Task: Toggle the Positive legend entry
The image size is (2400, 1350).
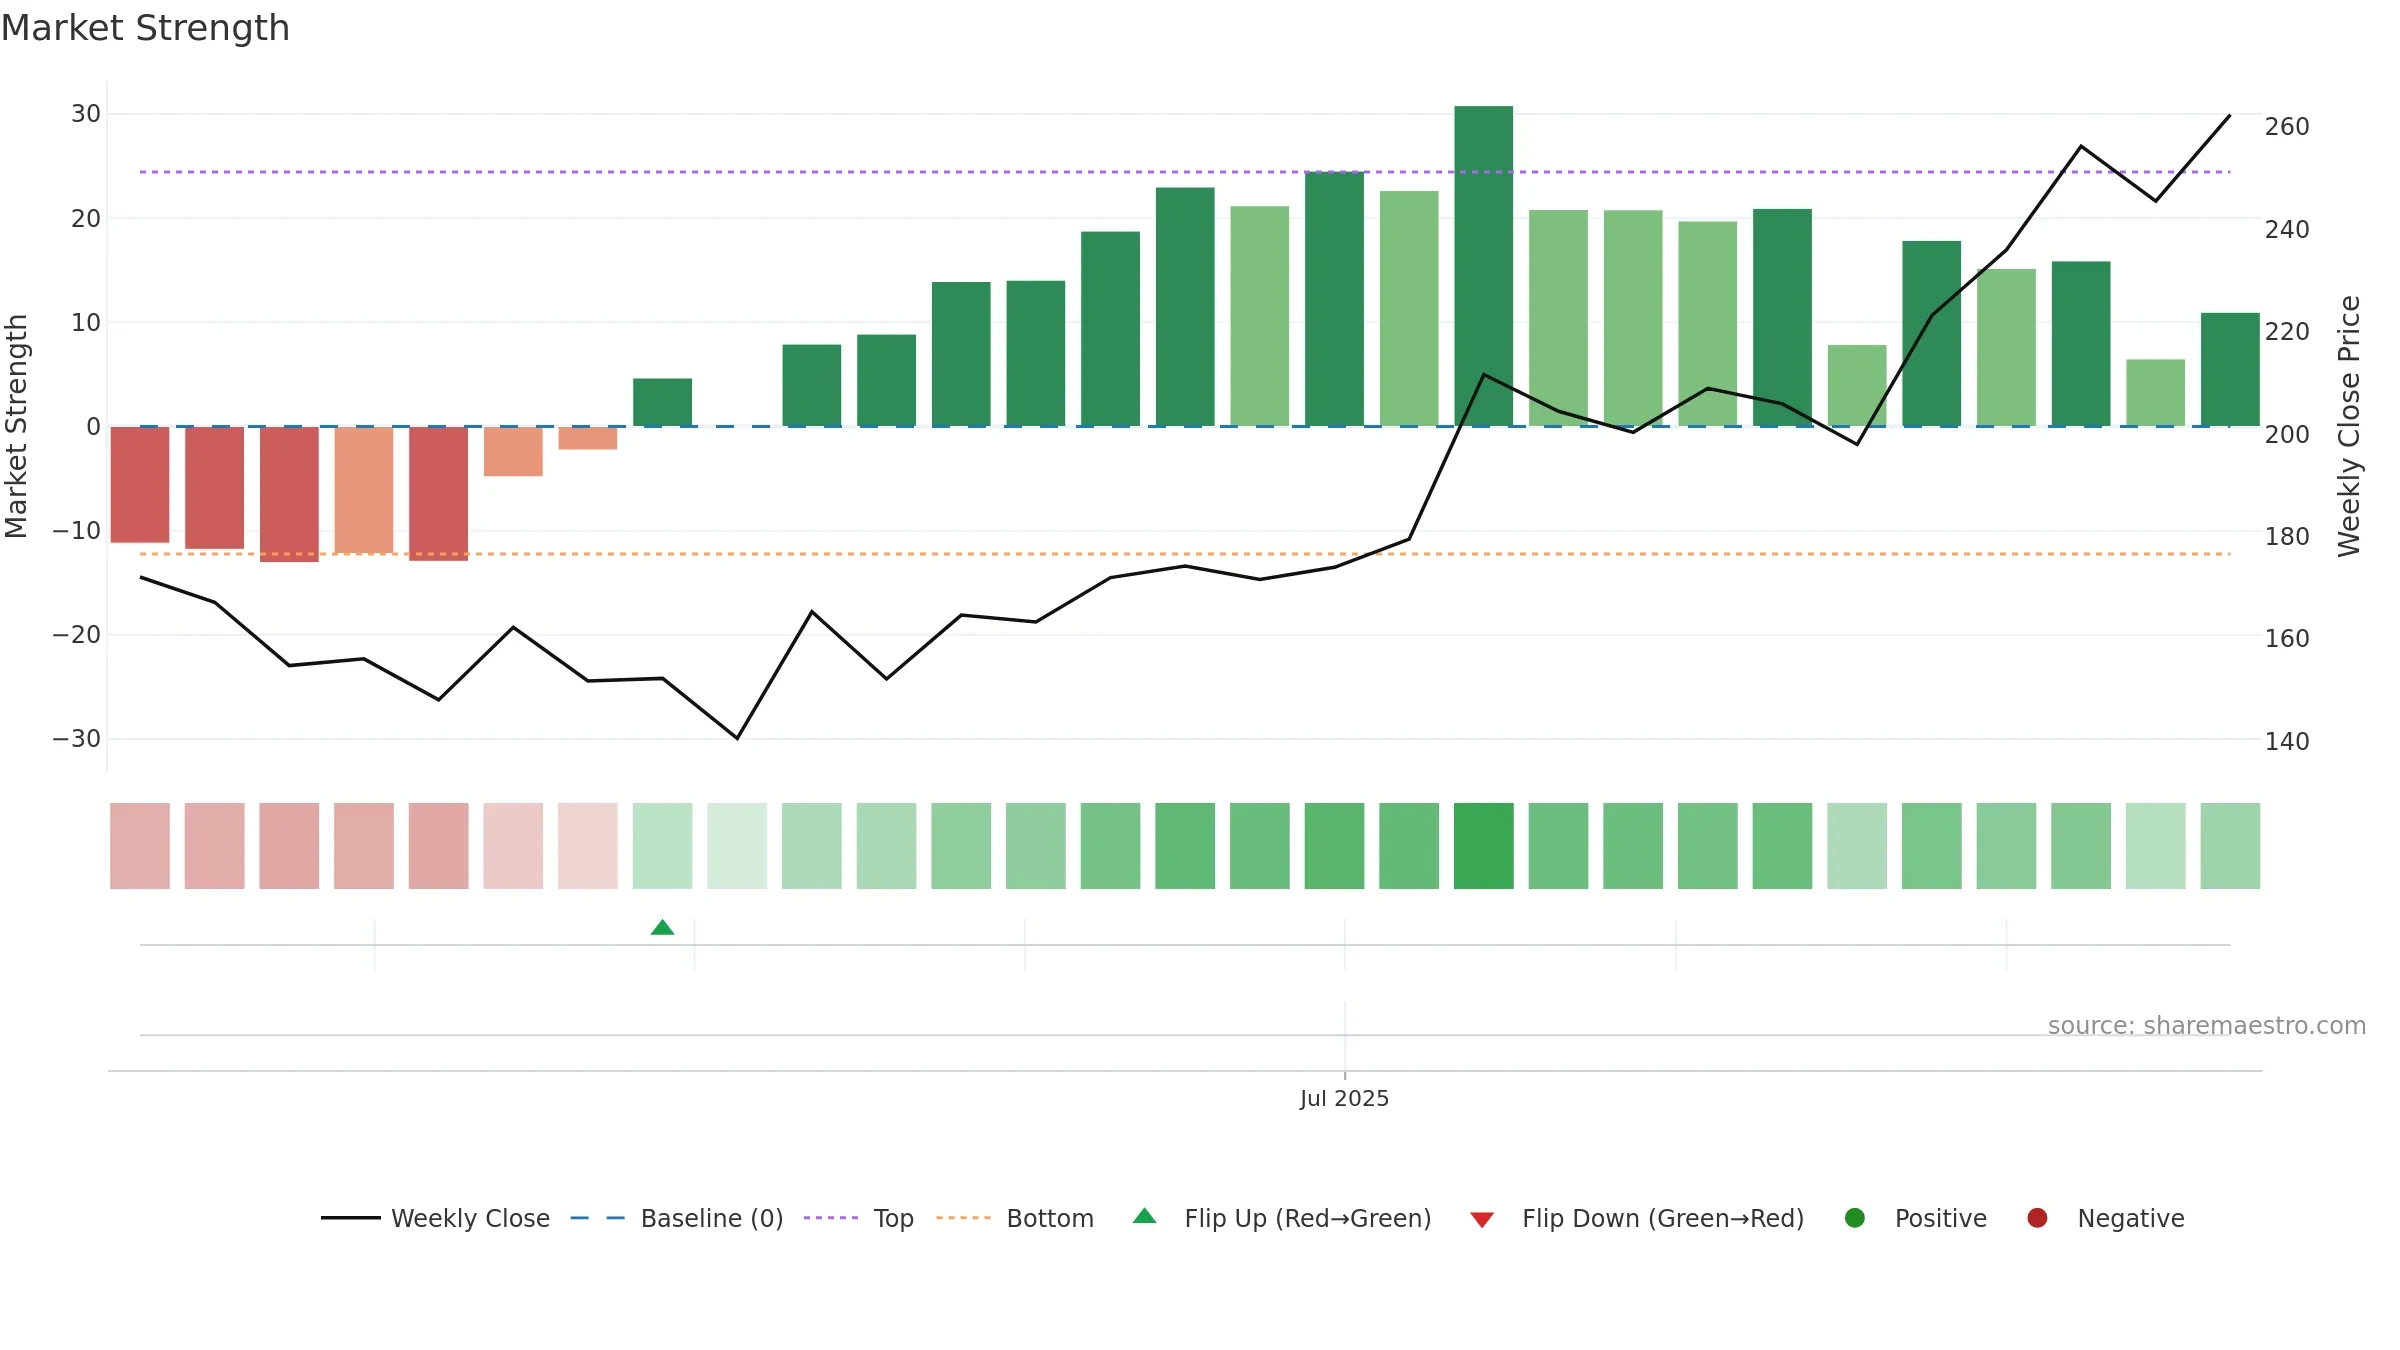Action: pyautogui.click(x=1915, y=1218)
